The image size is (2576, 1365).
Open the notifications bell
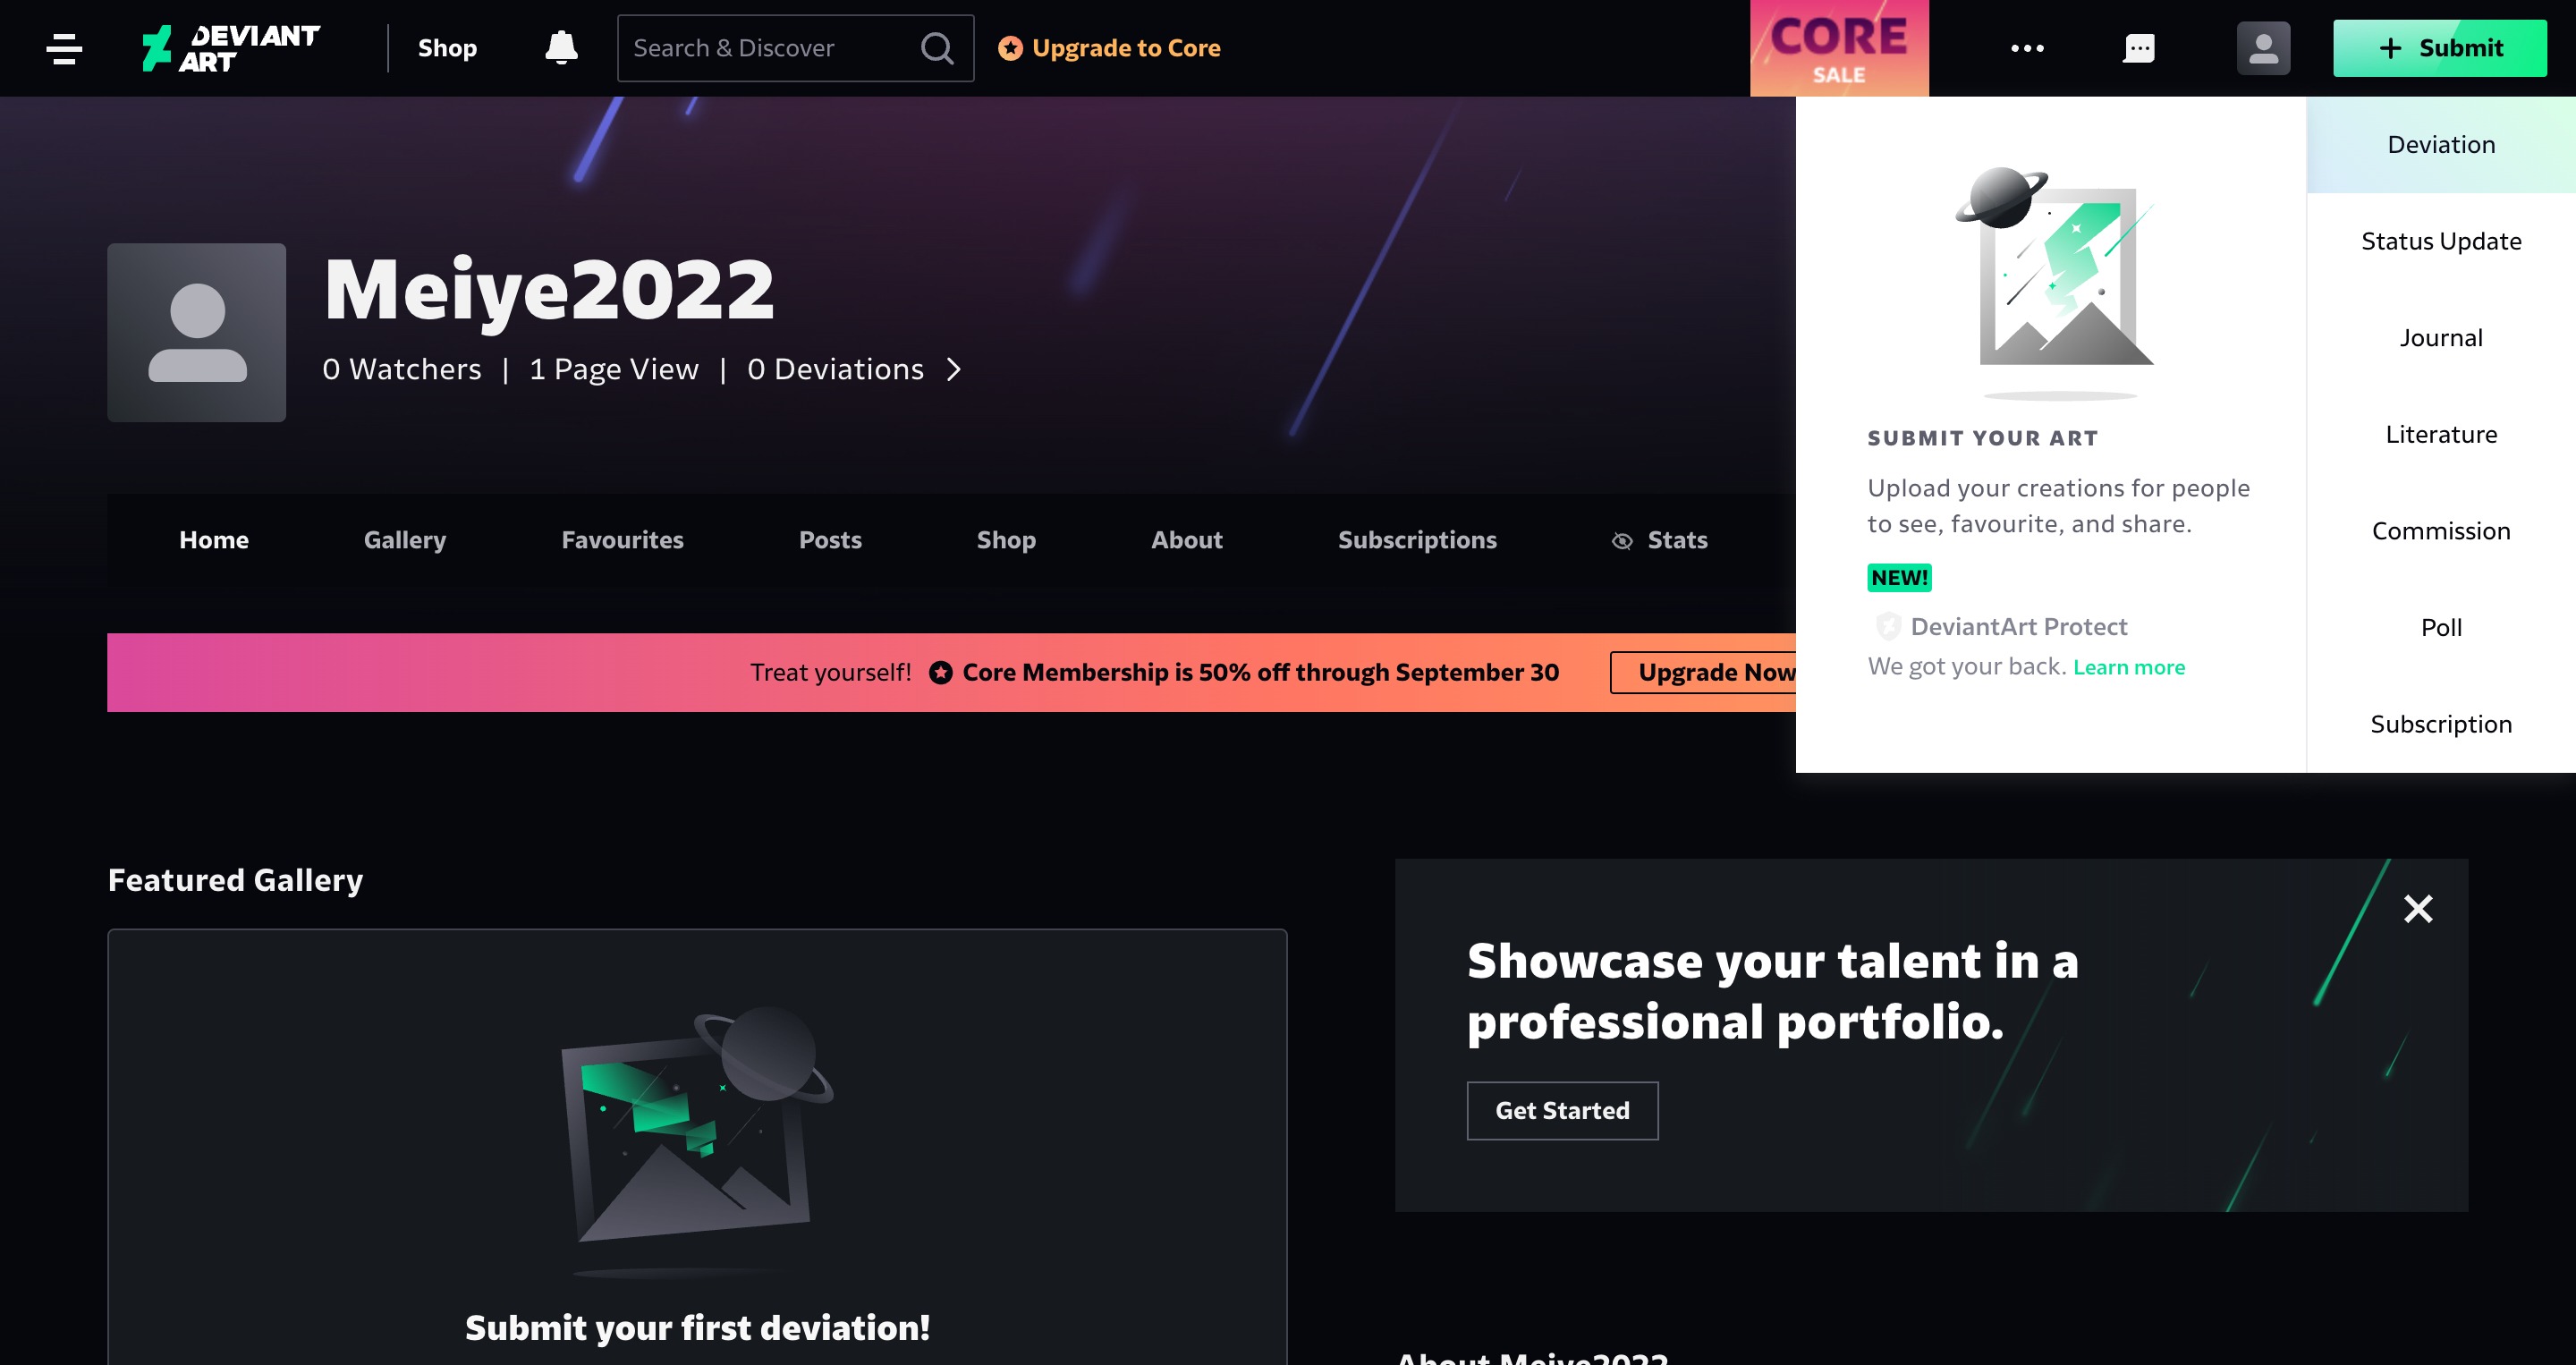pyautogui.click(x=561, y=48)
